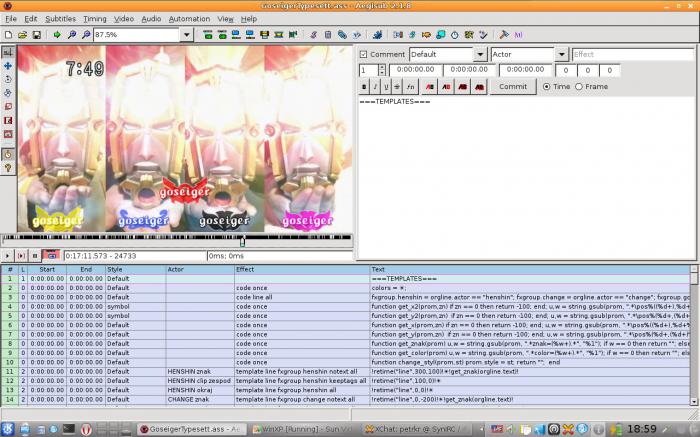Click the green Jump to arrow icon
This screenshot has width=700, height=437.
coord(57,35)
